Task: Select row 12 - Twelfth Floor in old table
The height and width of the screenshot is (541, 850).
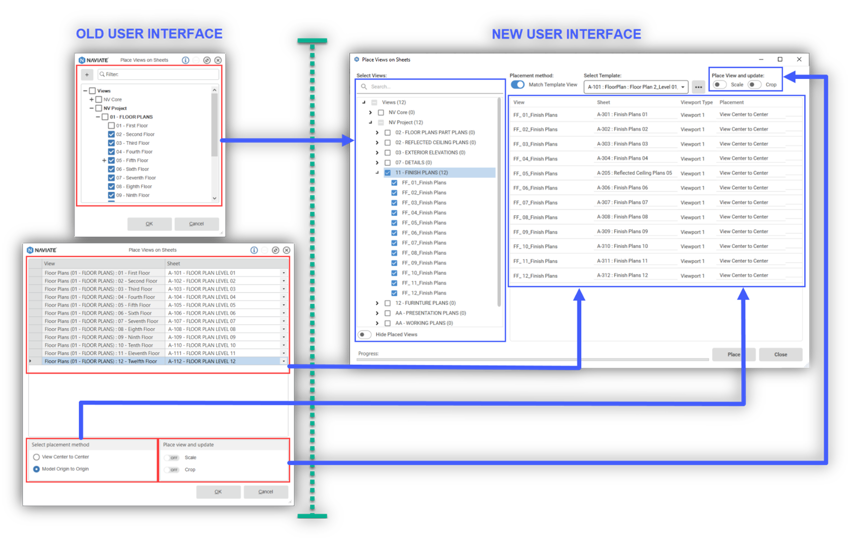Action: 157,361
